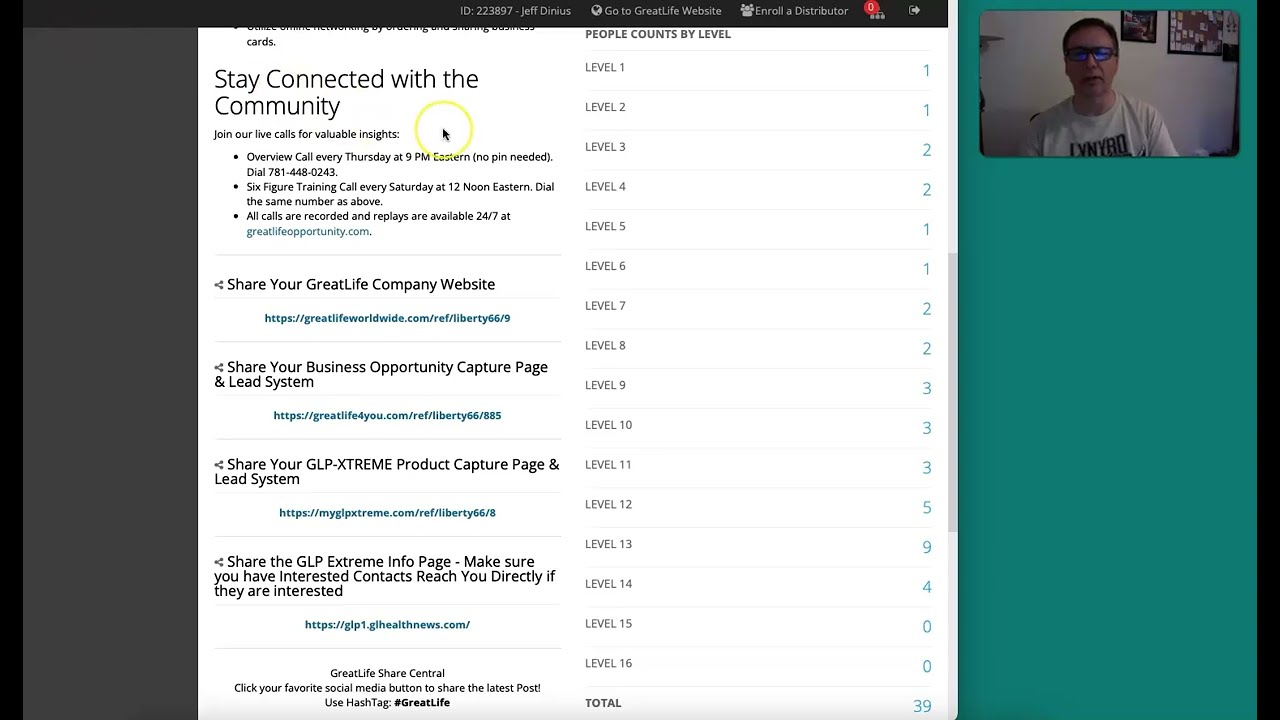The height and width of the screenshot is (720, 1280).
Task: Click Go to GreatLife Website menu item
Action: coord(662,11)
